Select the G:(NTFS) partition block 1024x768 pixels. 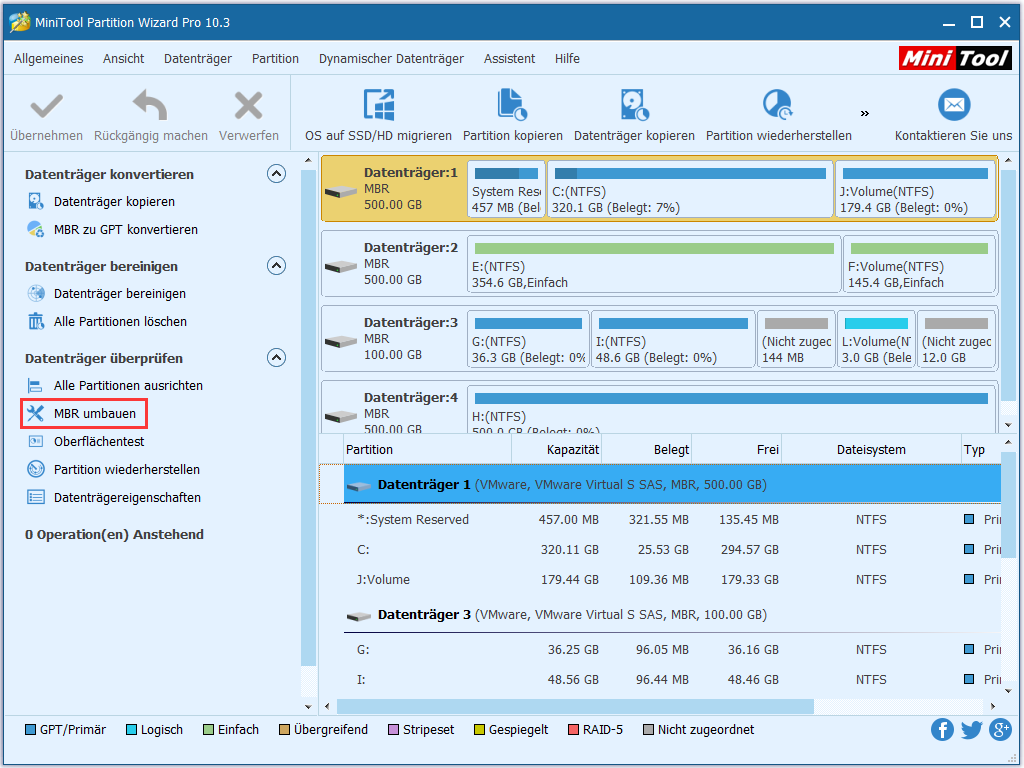pos(528,340)
